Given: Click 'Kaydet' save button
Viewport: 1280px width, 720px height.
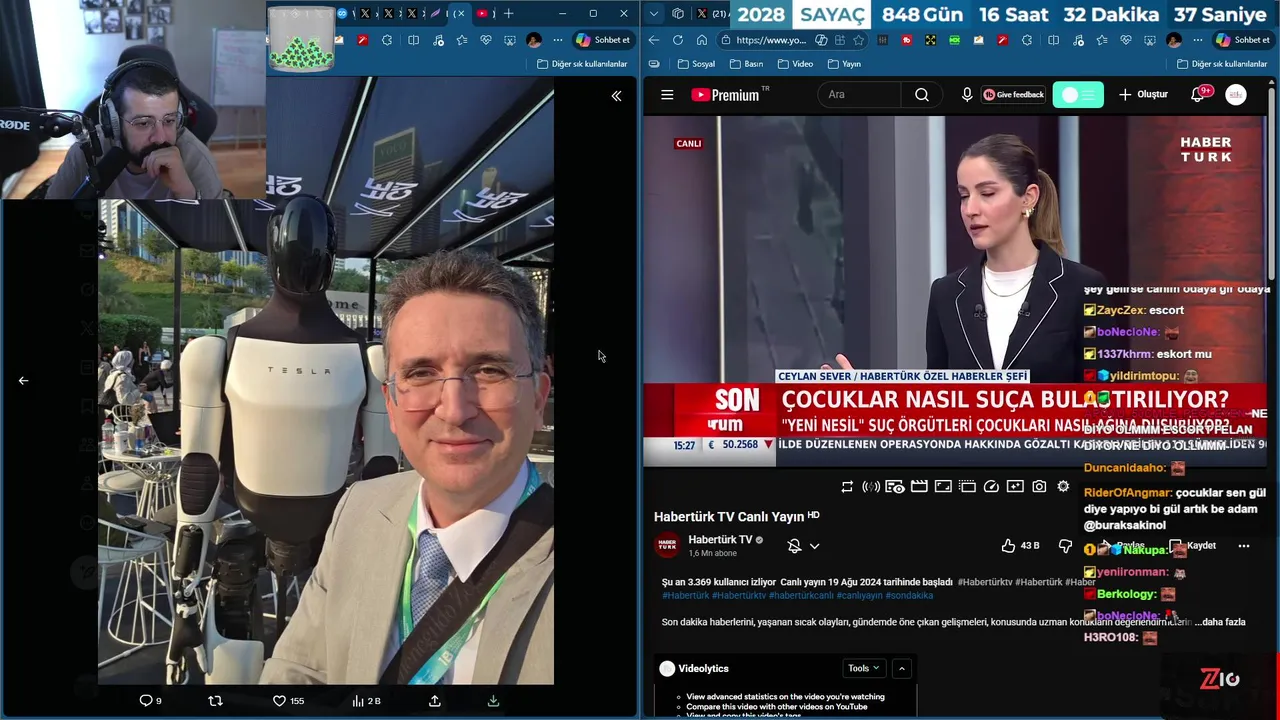Looking at the screenshot, I should [x=1193, y=546].
